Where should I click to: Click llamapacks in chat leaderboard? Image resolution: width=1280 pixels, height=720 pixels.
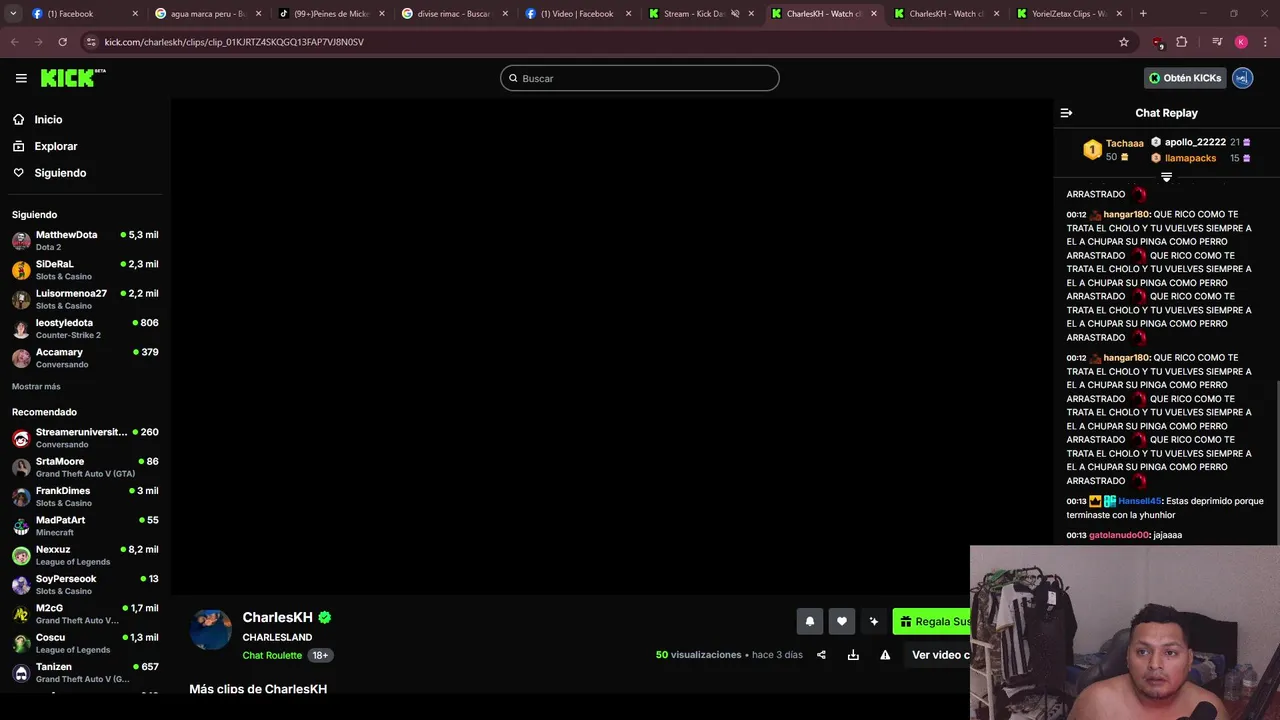coord(1190,158)
